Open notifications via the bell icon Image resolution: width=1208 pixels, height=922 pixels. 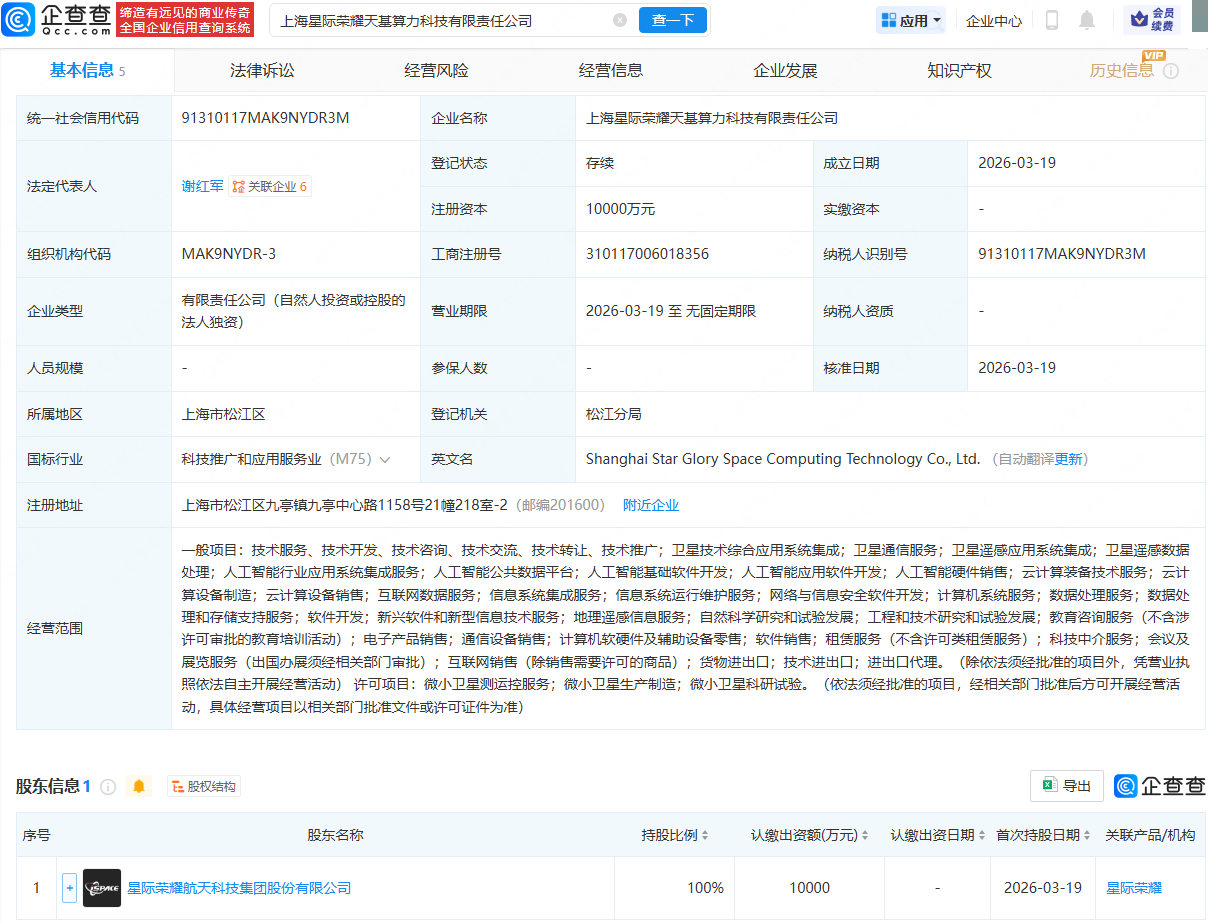click(x=1086, y=19)
